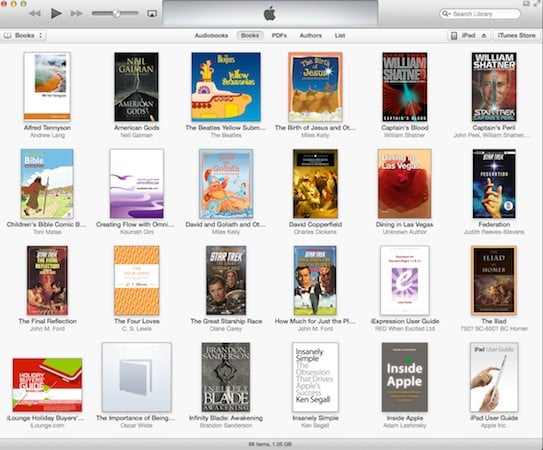Image resolution: width=543 pixels, height=450 pixels.
Task: Click the 'Andrew Lang' author text
Action: 47,135
